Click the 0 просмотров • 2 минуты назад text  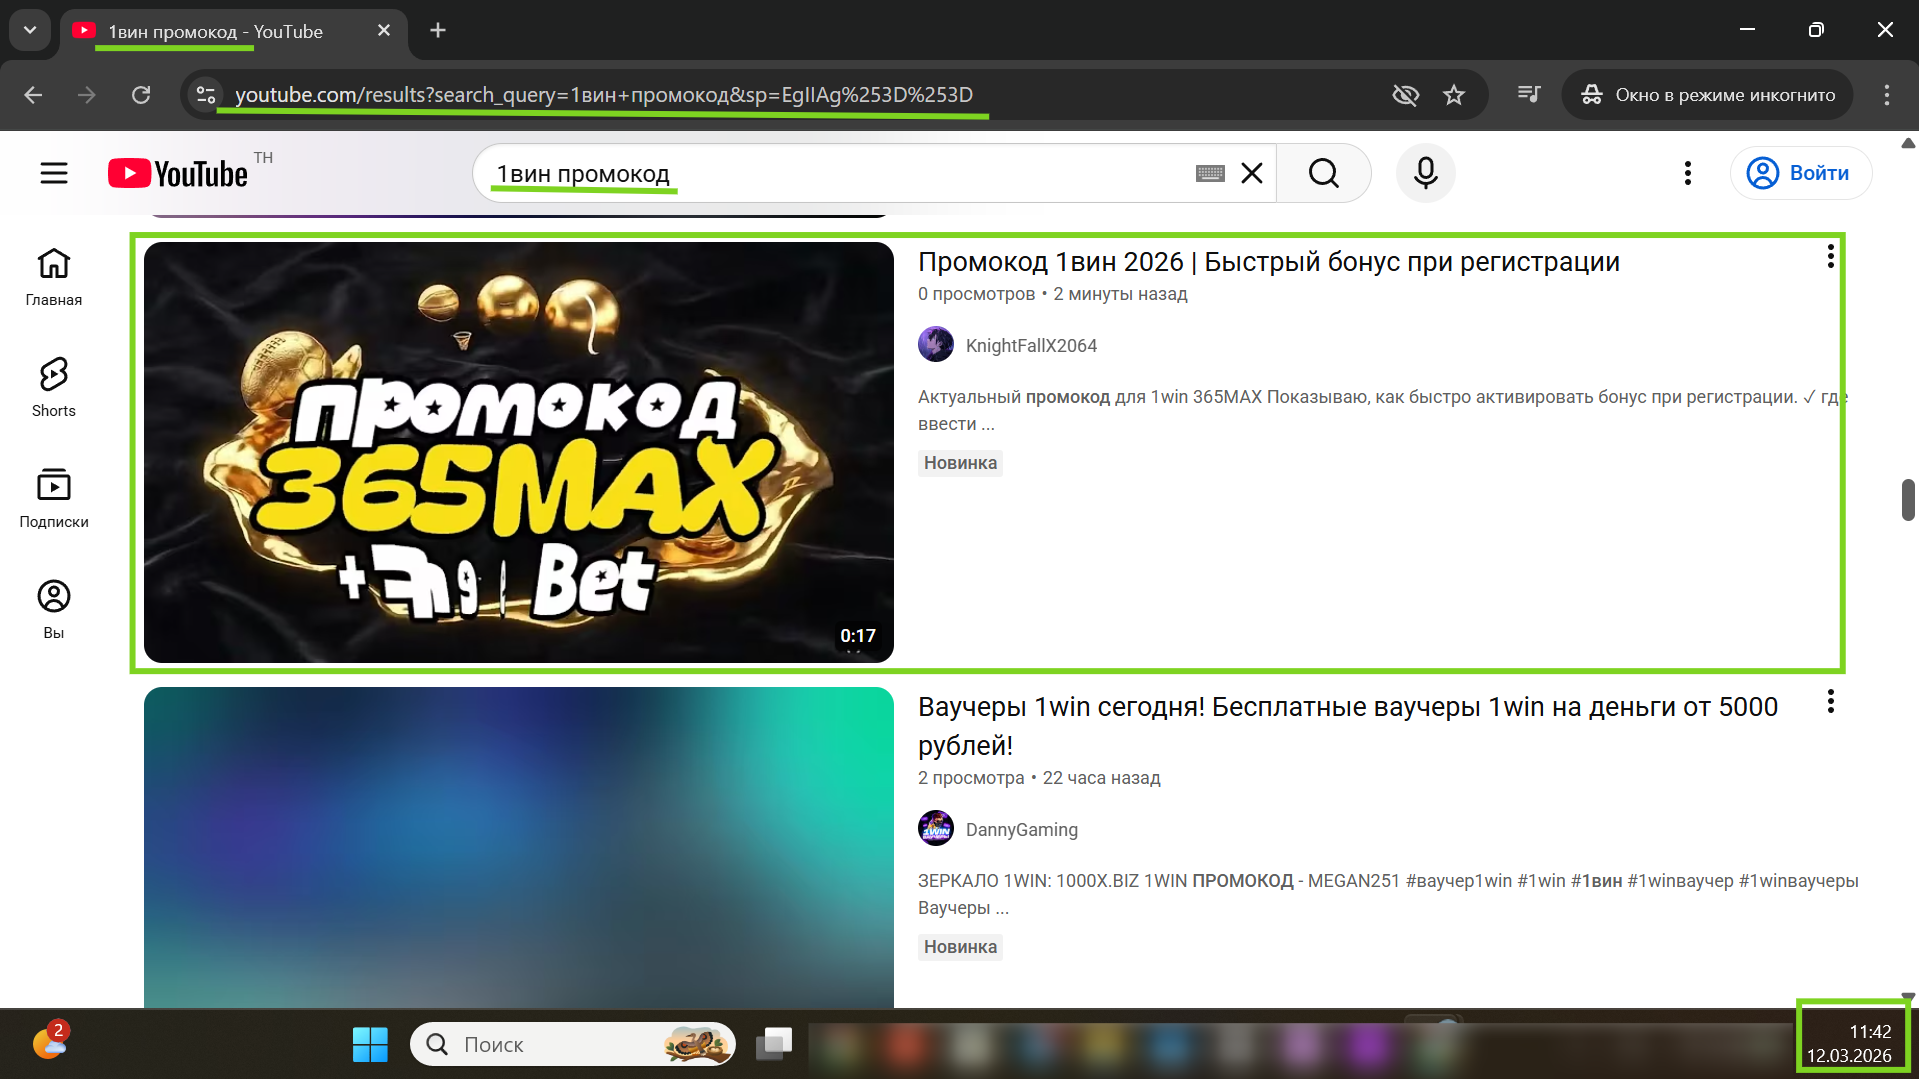pos(1053,294)
